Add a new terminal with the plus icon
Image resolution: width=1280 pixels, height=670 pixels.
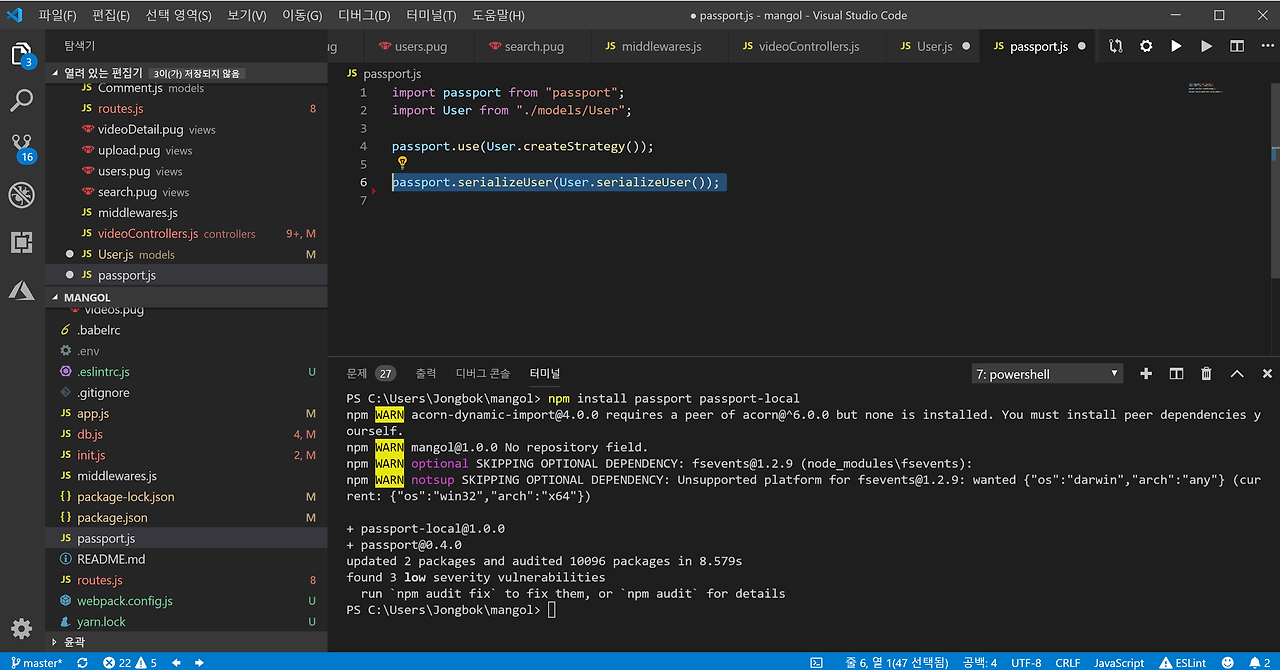point(1146,374)
